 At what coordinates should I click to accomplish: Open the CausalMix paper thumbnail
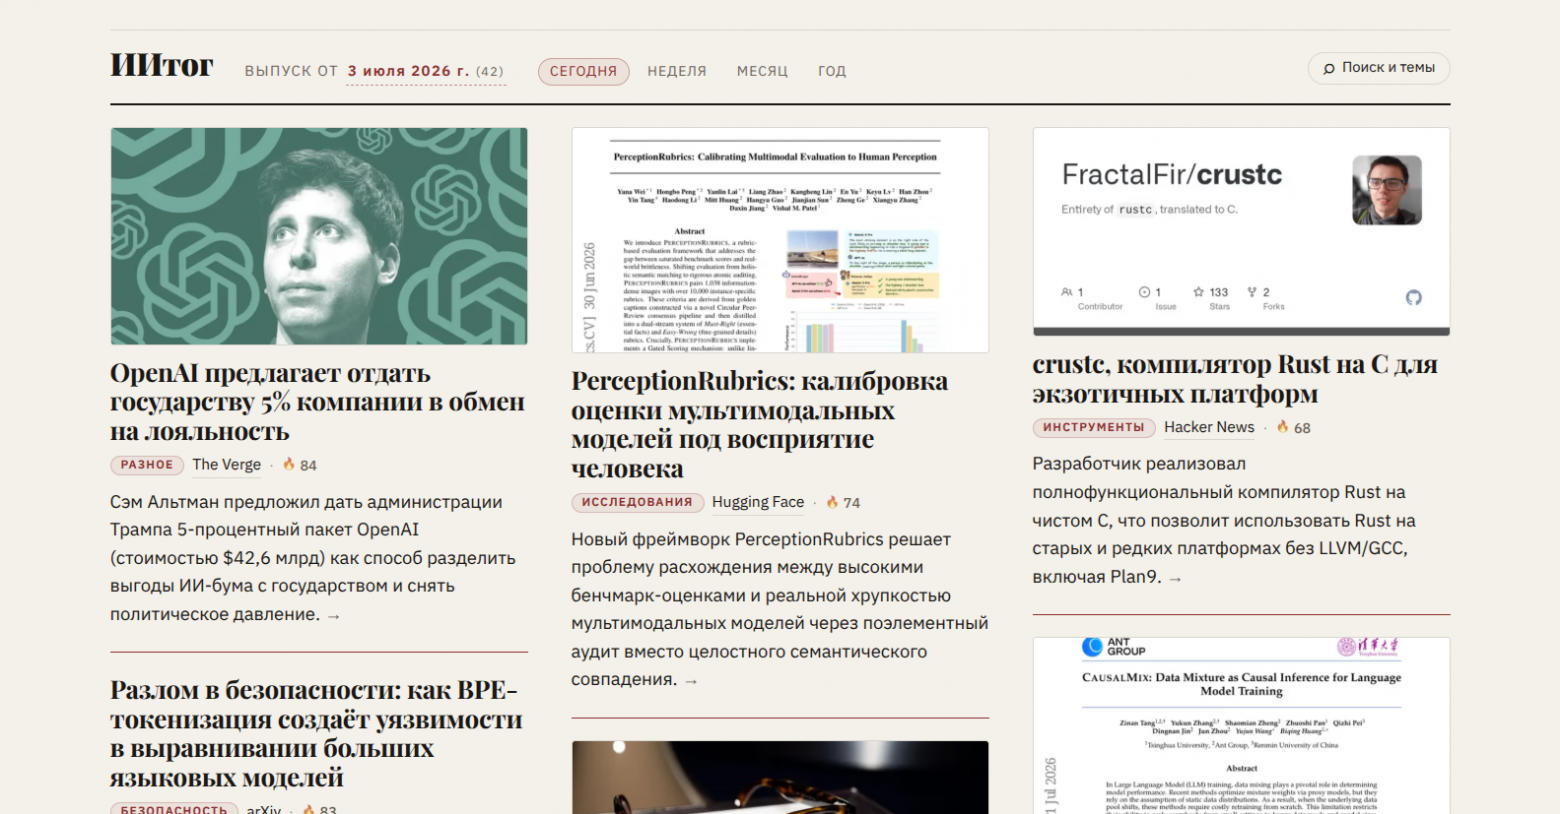[1241, 726]
